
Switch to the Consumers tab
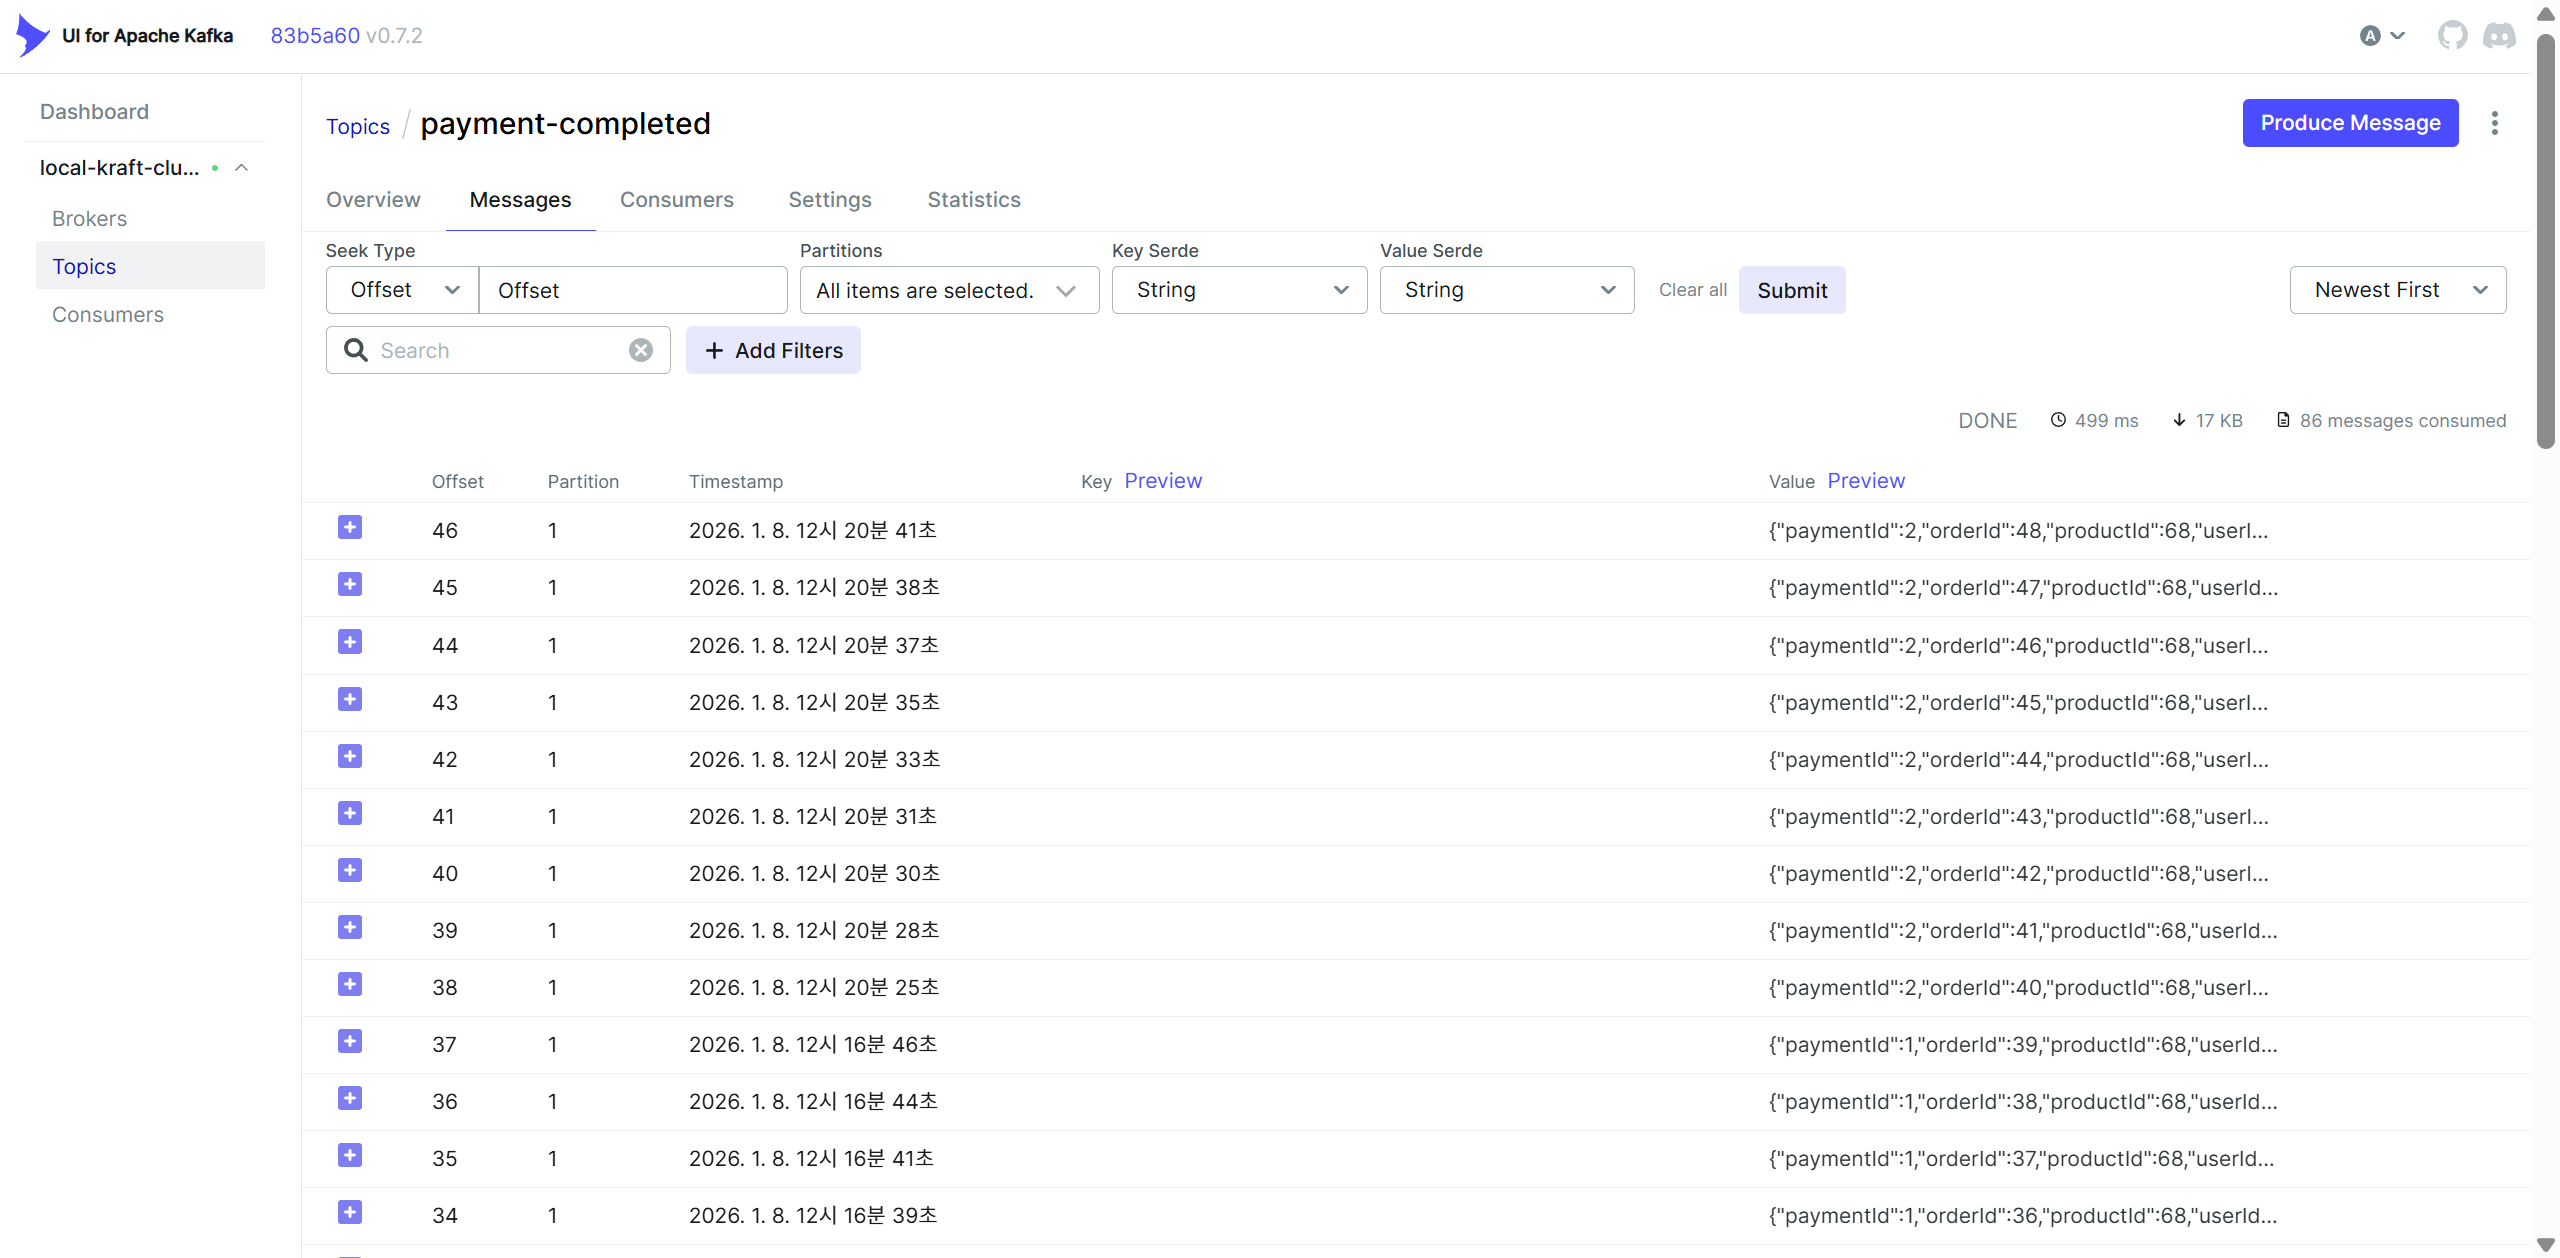pyautogui.click(x=676, y=200)
